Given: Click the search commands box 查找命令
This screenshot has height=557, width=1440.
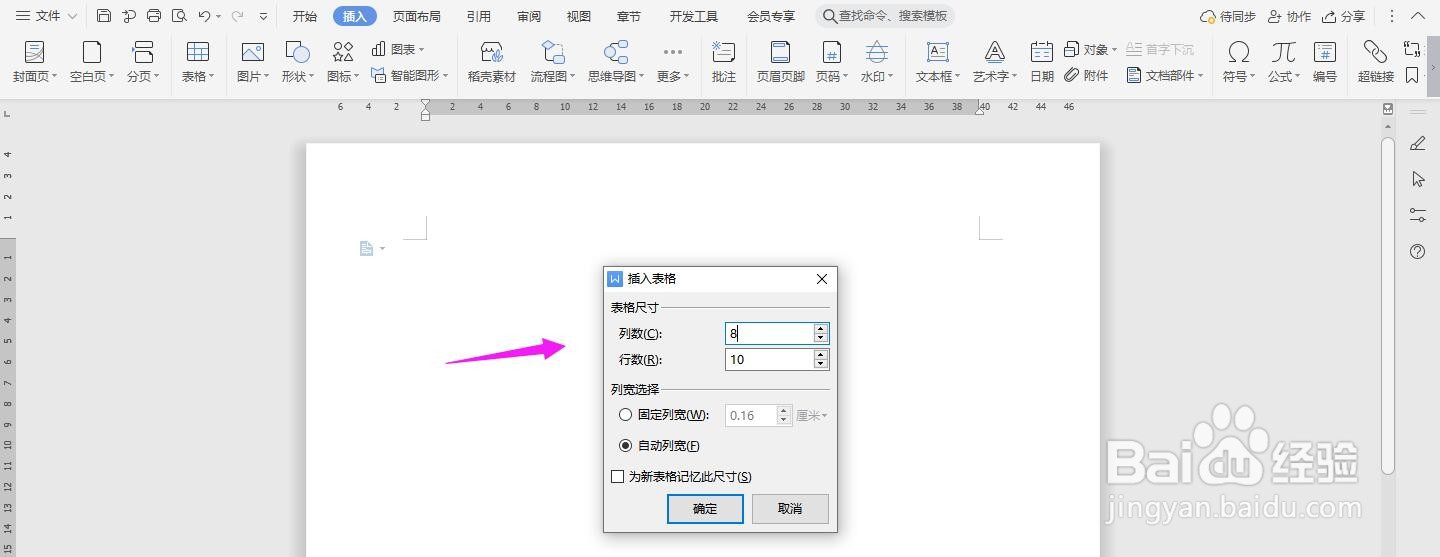Looking at the screenshot, I should 885,16.
